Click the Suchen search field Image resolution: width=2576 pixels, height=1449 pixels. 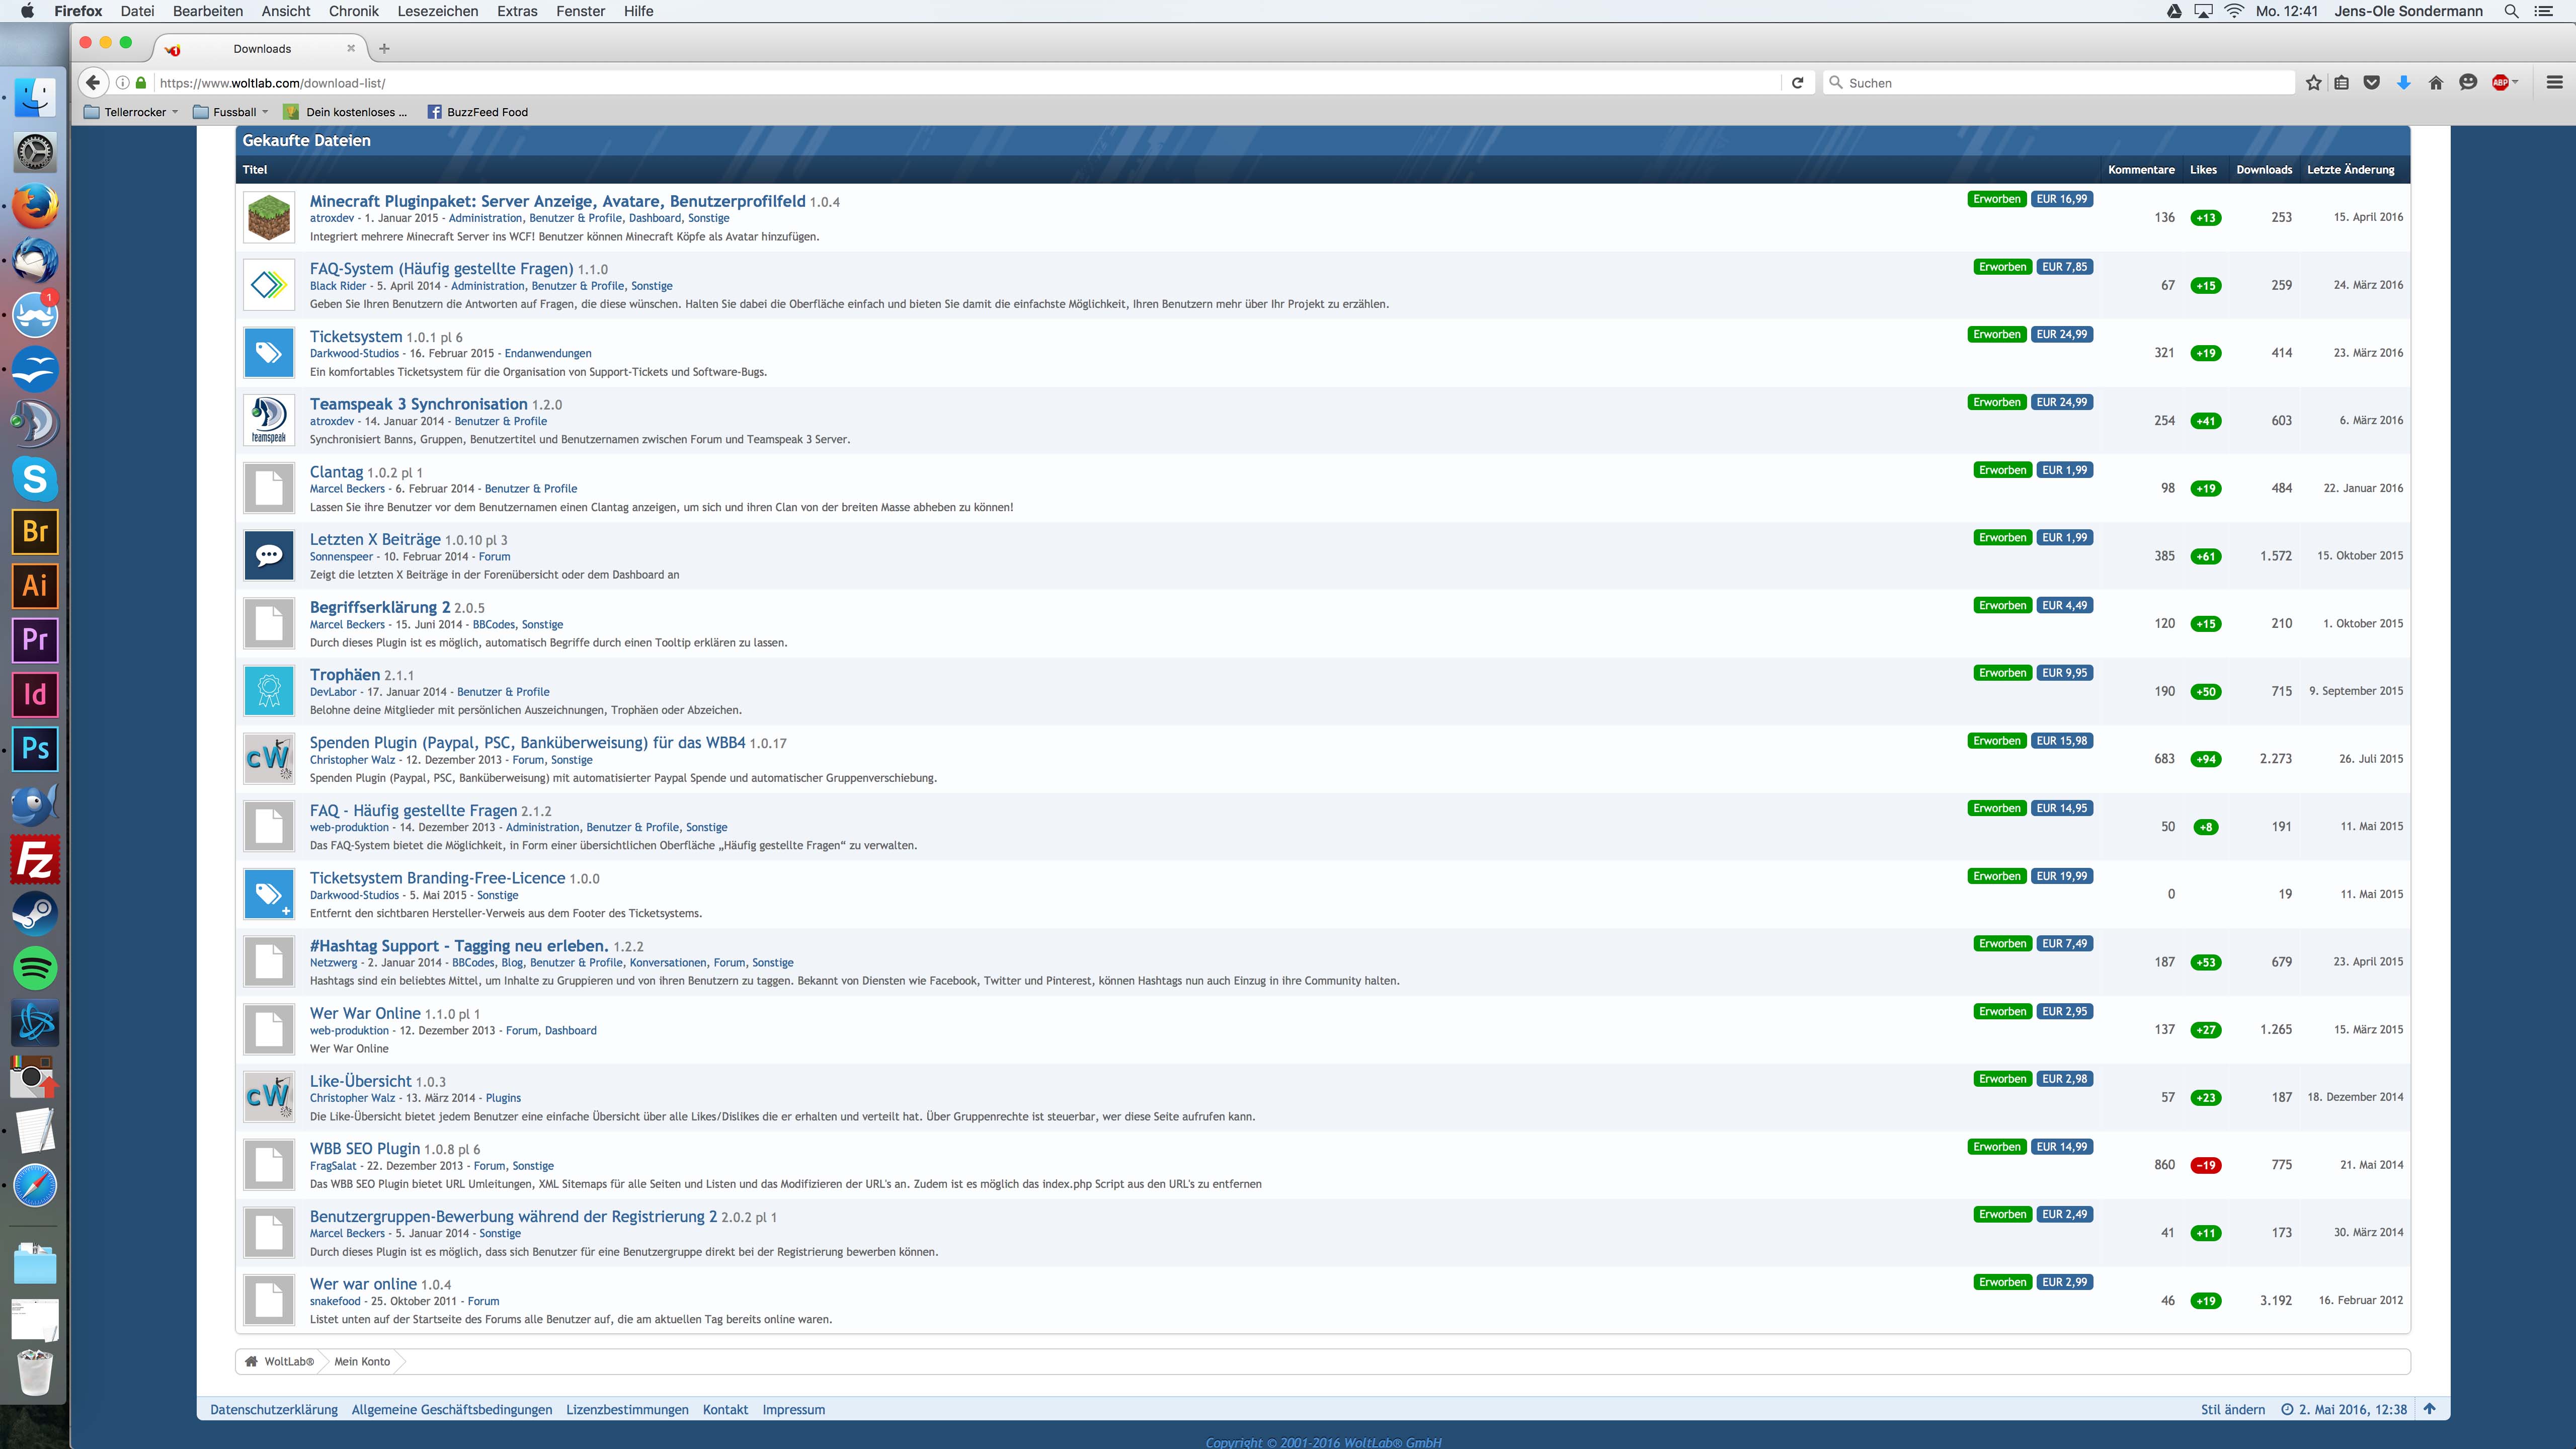click(x=2060, y=83)
